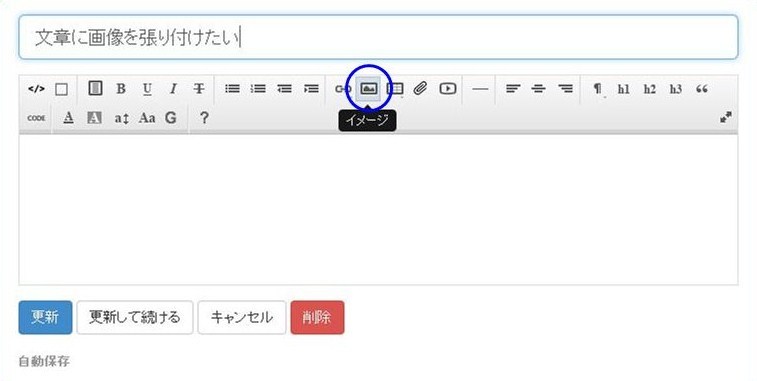Toggle bold formatting

121,89
